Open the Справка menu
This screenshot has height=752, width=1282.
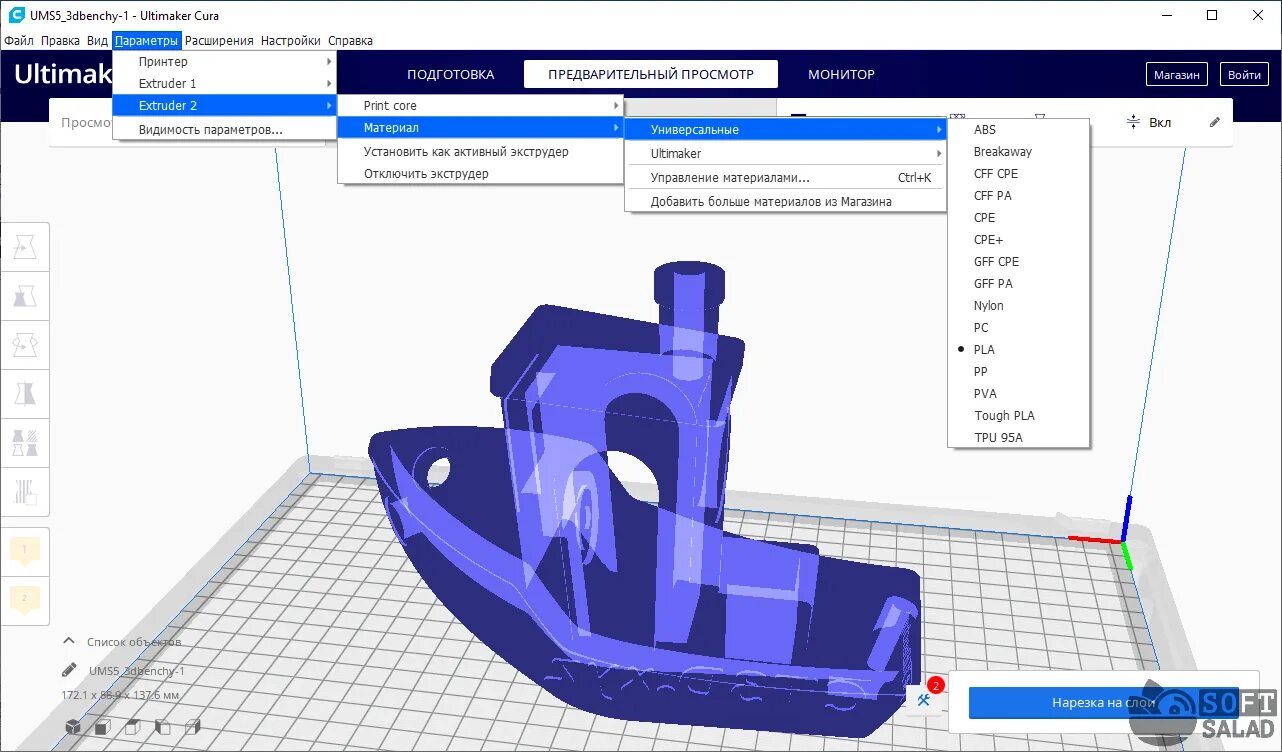click(350, 41)
